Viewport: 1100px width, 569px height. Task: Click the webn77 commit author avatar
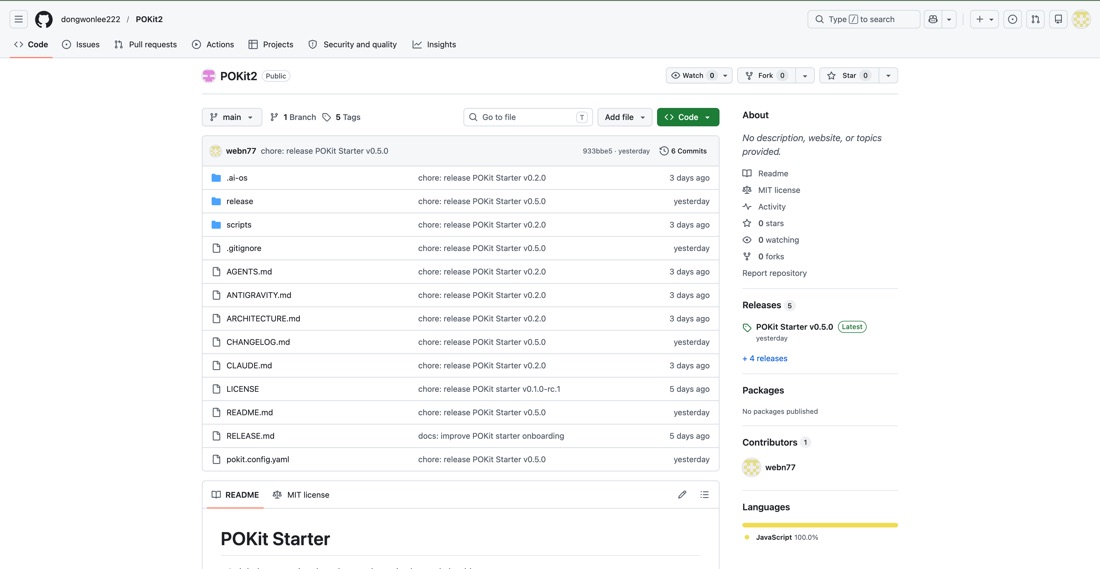point(215,151)
